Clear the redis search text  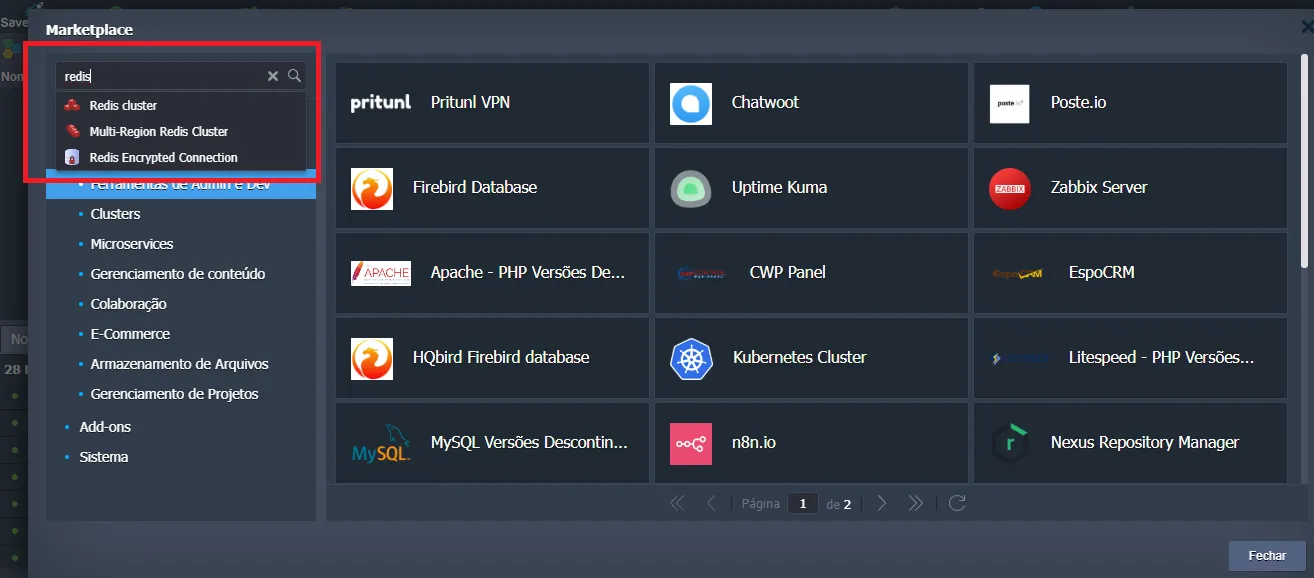pyautogui.click(x=272, y=76)
